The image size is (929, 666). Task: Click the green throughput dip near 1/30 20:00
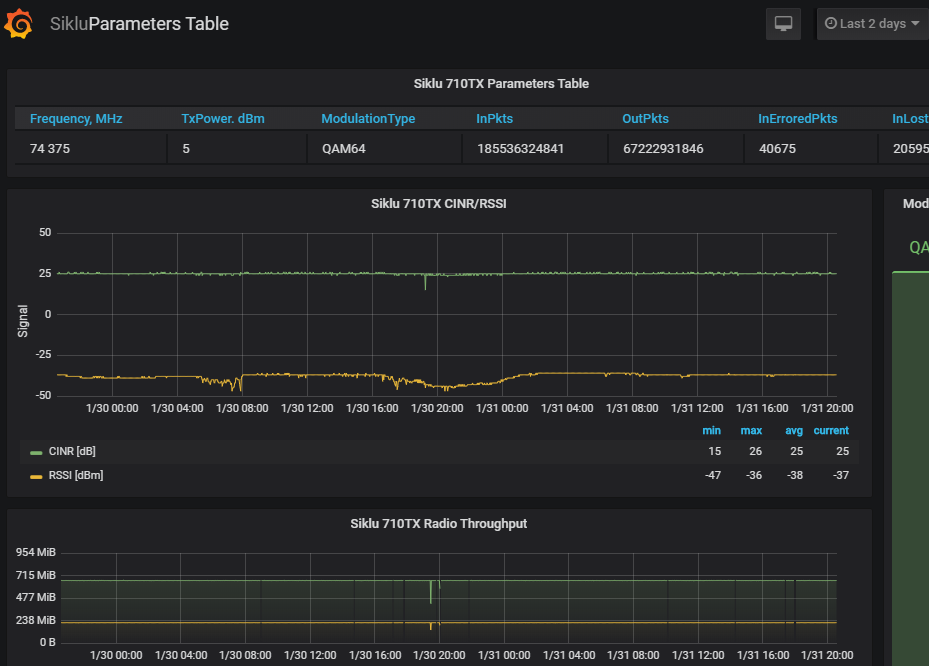(431, 591)
